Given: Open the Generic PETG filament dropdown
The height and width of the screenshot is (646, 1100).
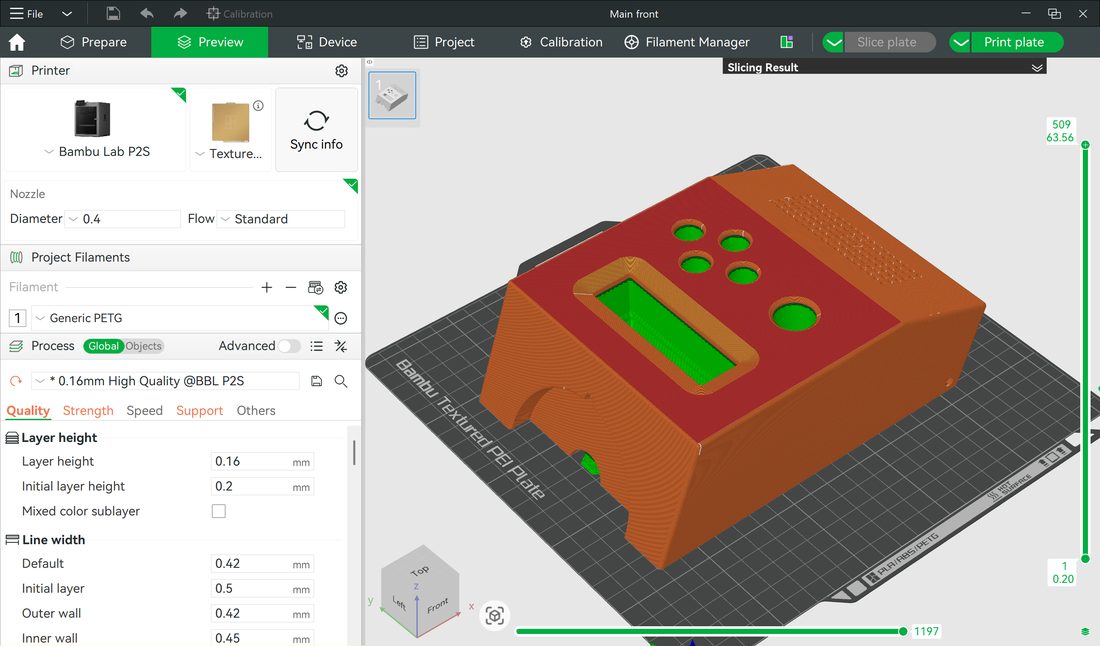Looking at the screenshot, I should click(180, 318).
